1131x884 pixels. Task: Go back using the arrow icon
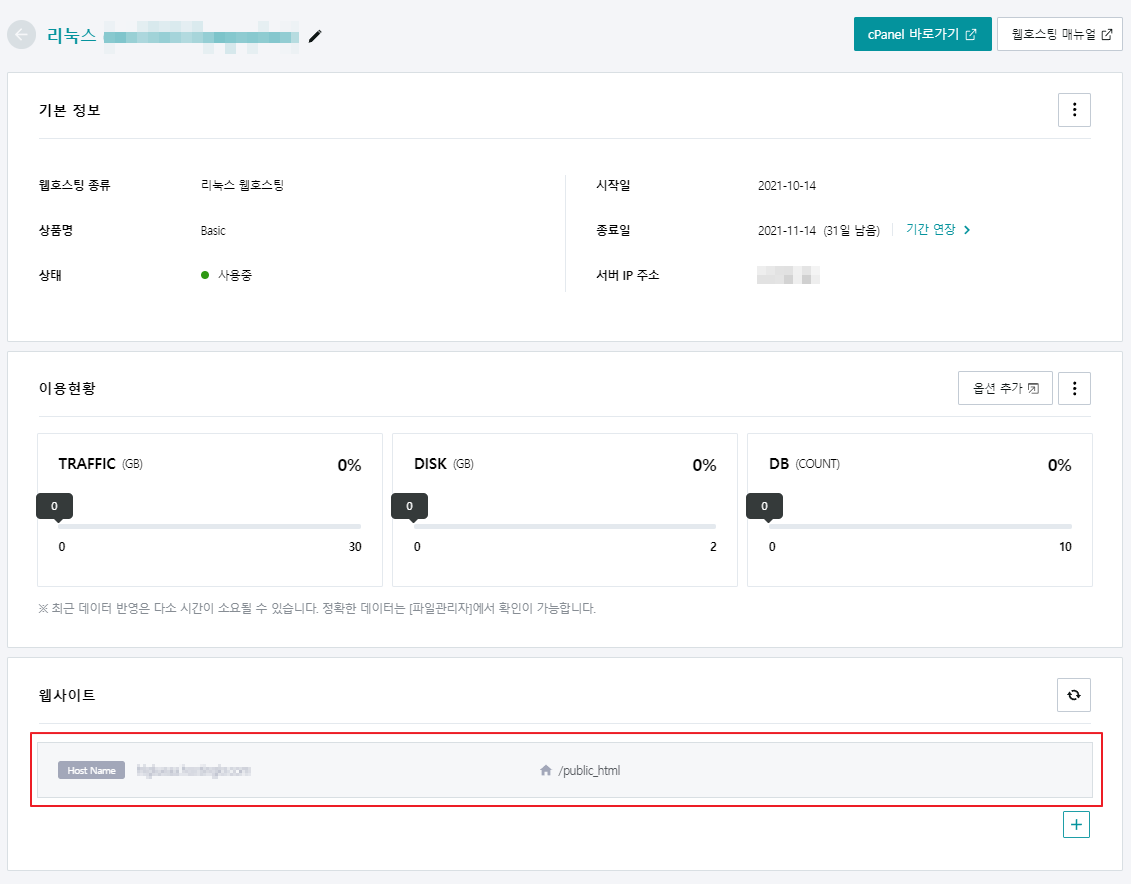[x=22, y=35]
